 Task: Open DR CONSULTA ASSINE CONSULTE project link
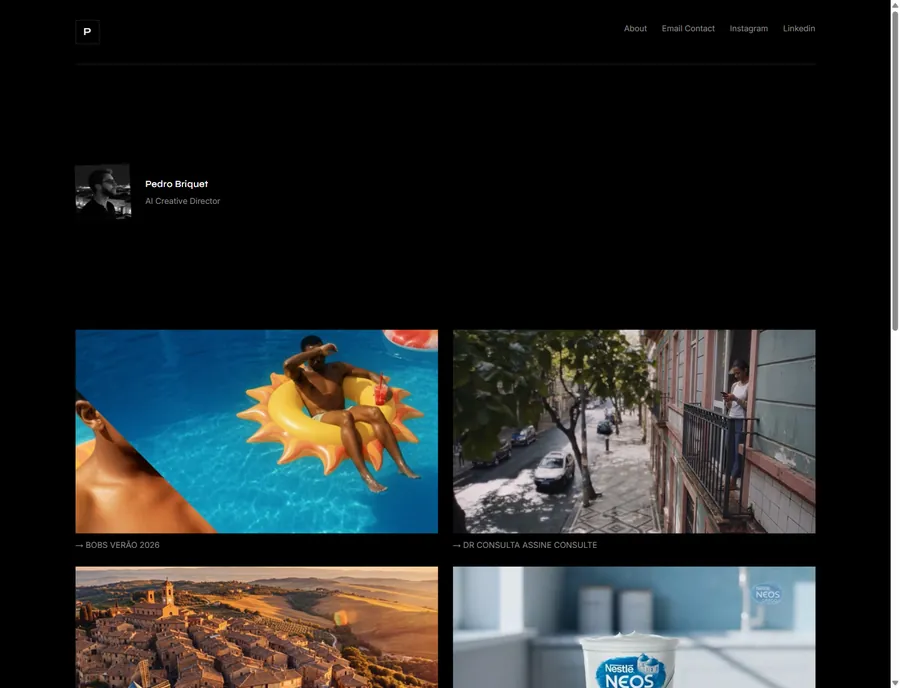coord(525,545)
